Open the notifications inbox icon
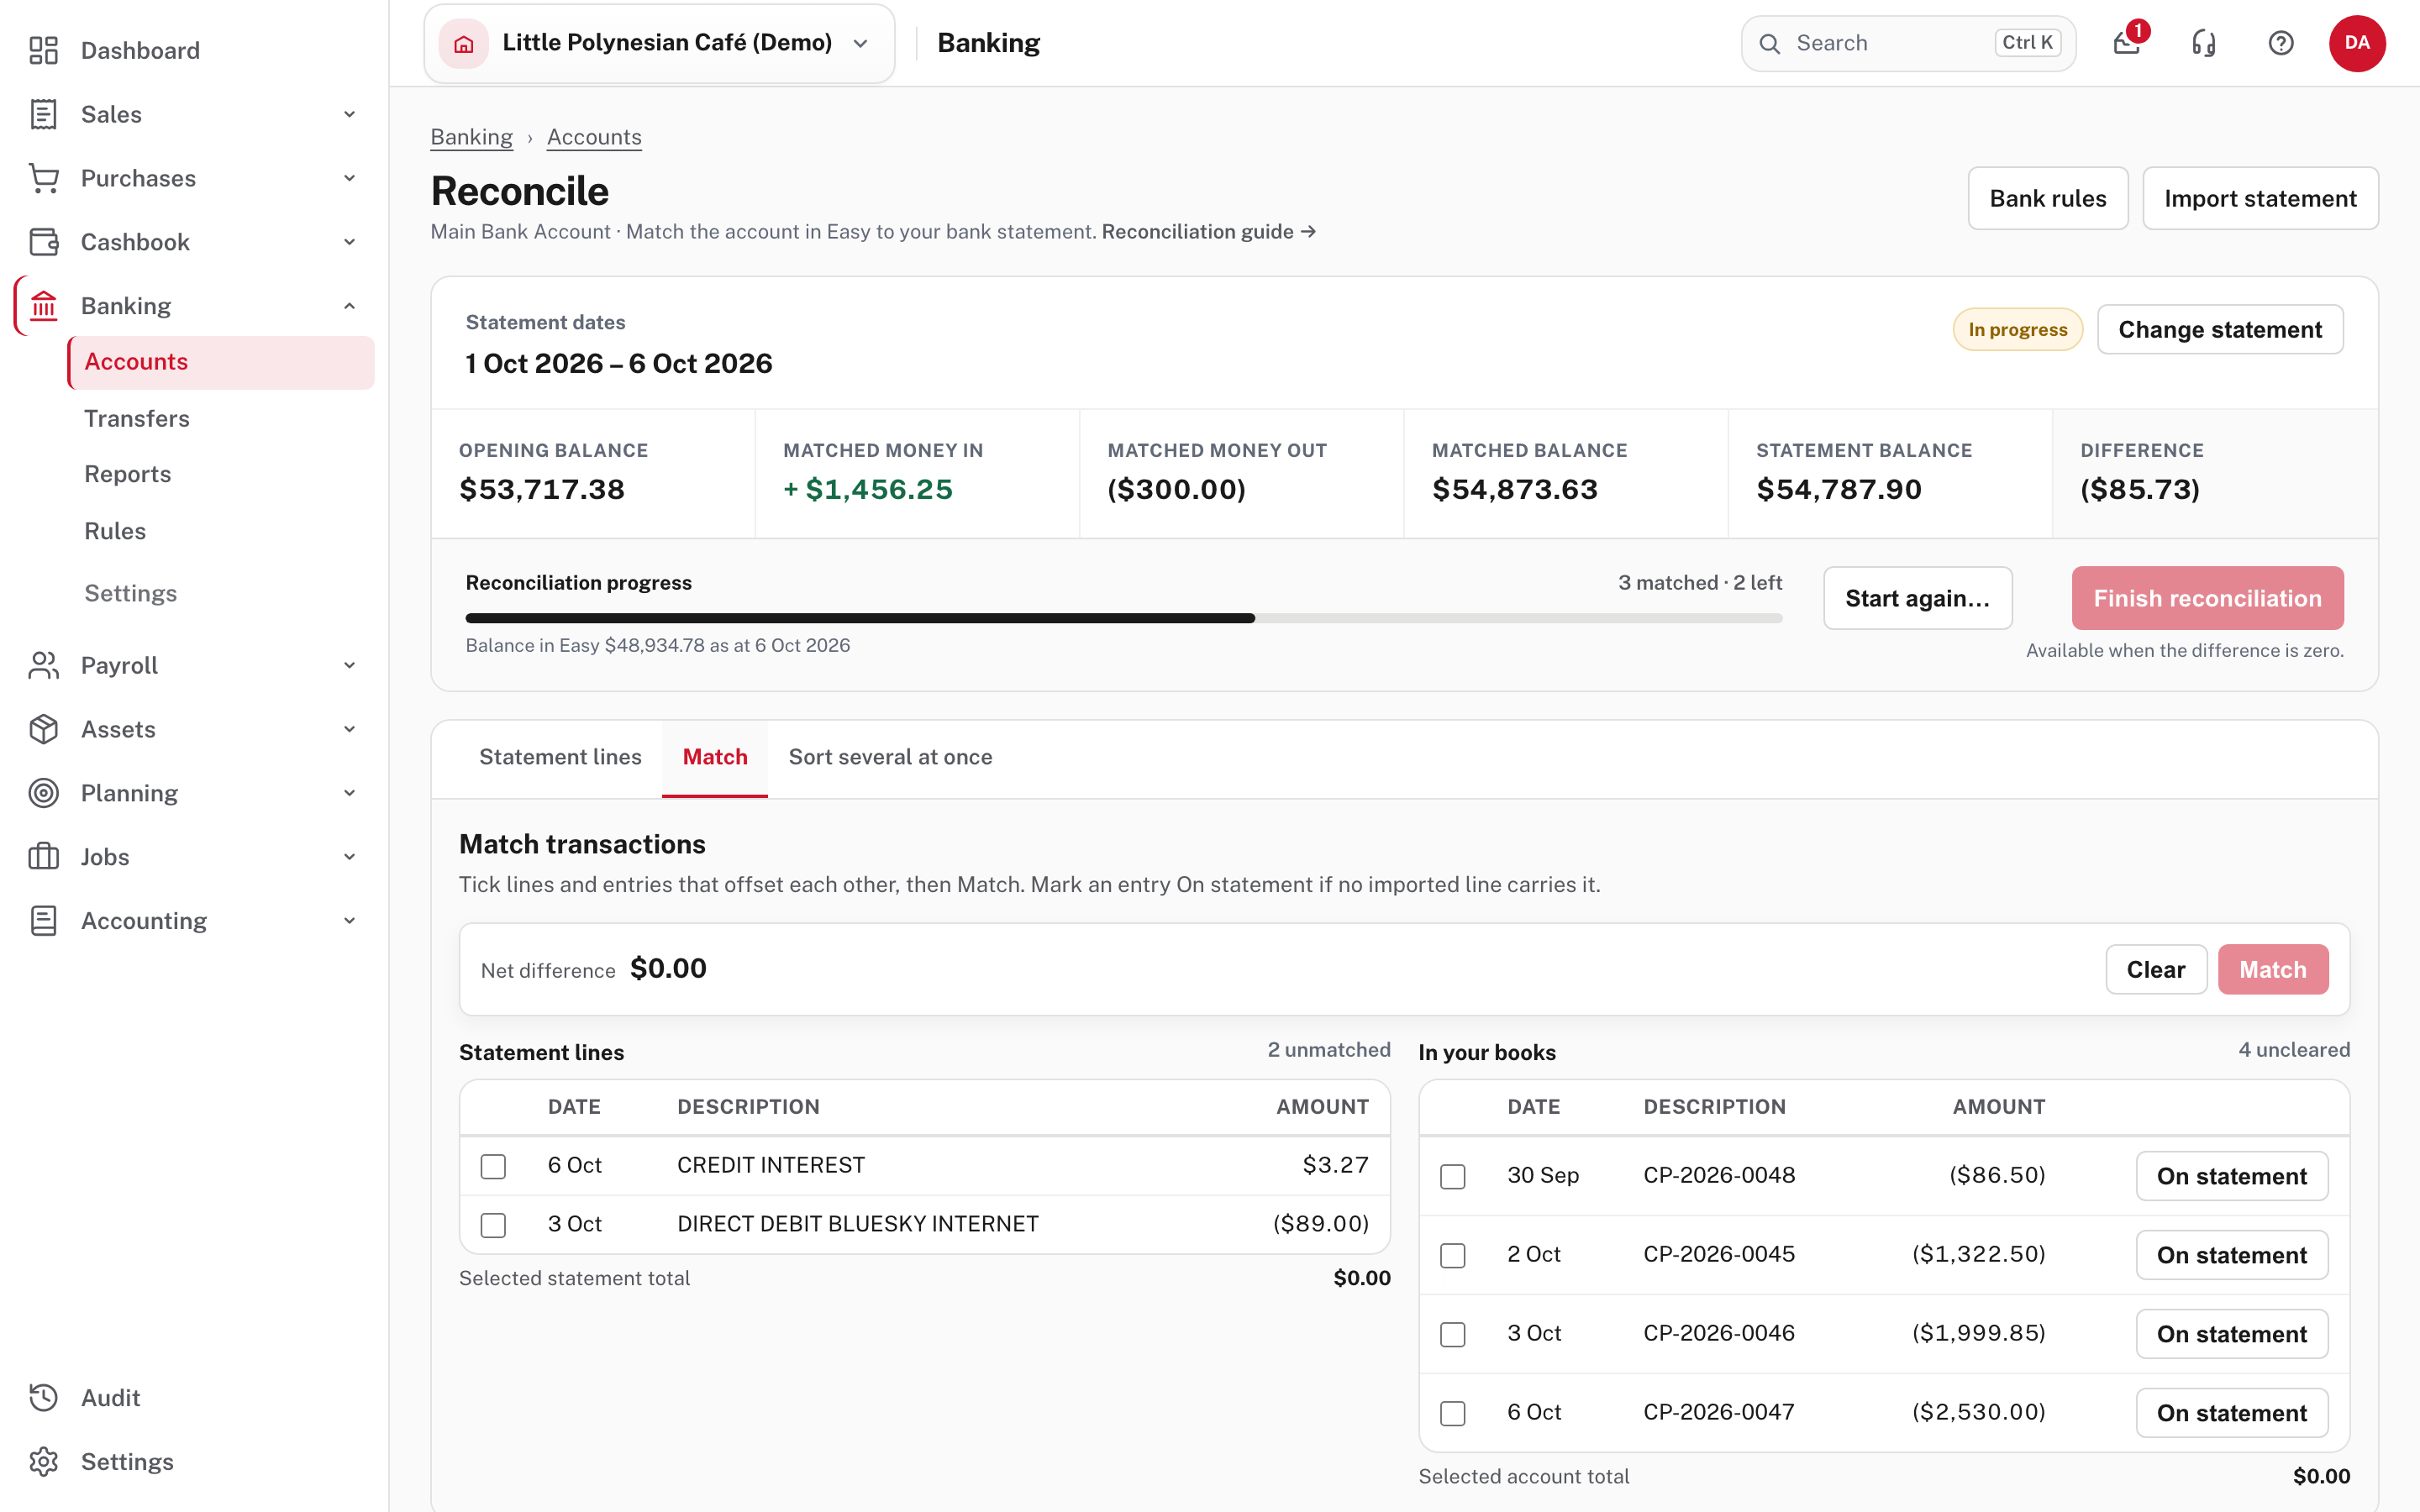This screenshot has width=2420, height=1512. click(x=2127, y=43)
